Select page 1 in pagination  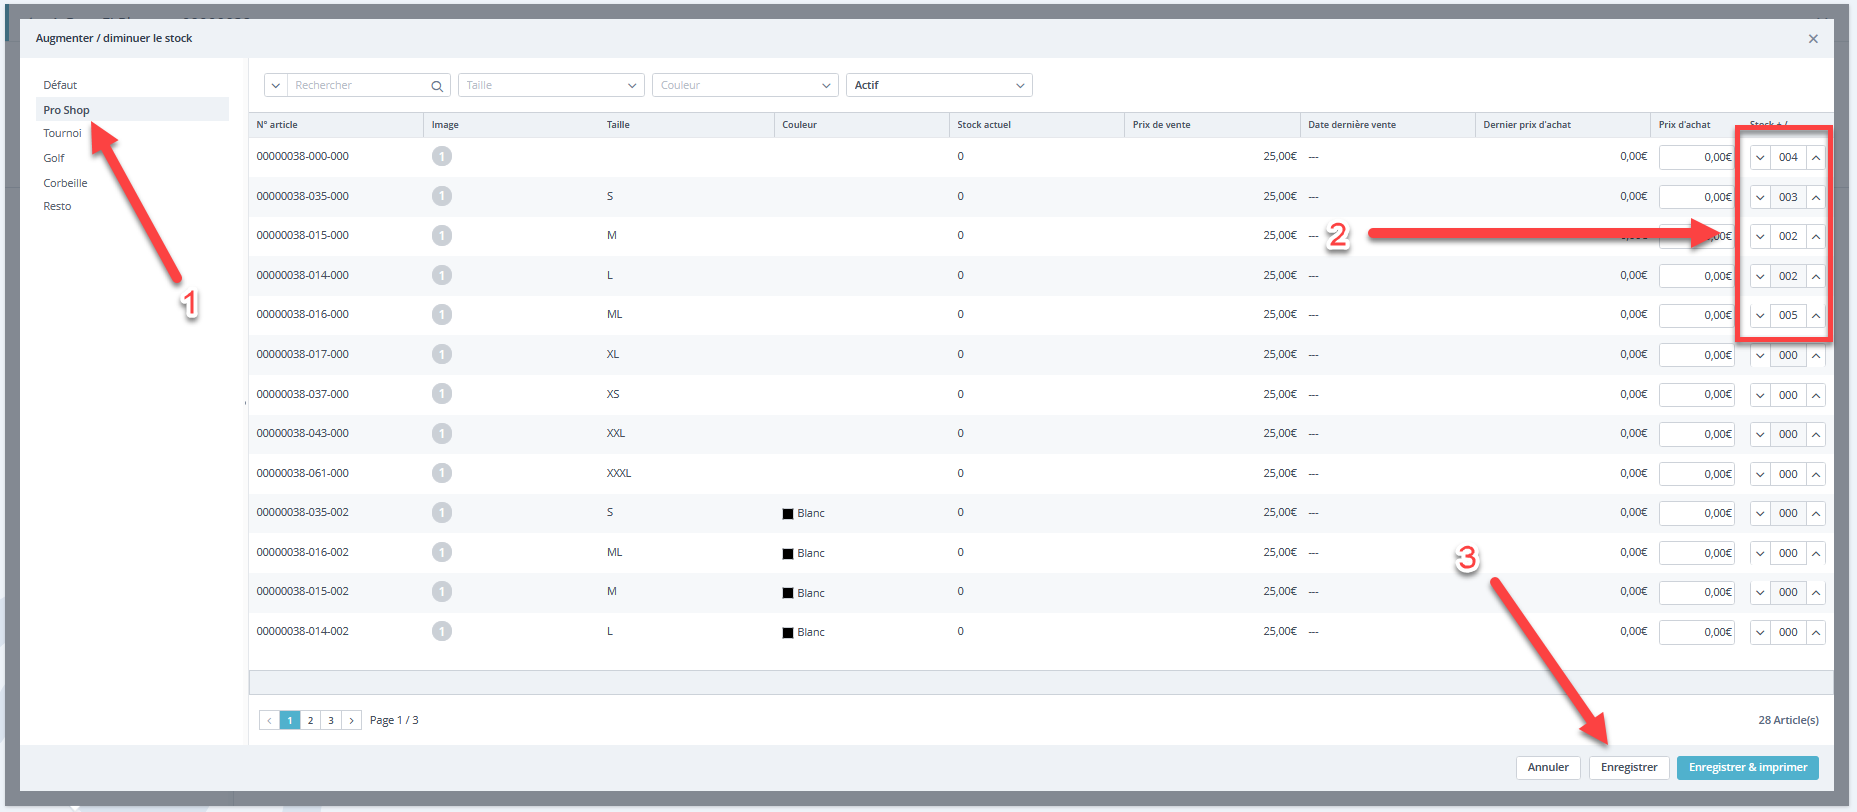click(x=290, y=720)
